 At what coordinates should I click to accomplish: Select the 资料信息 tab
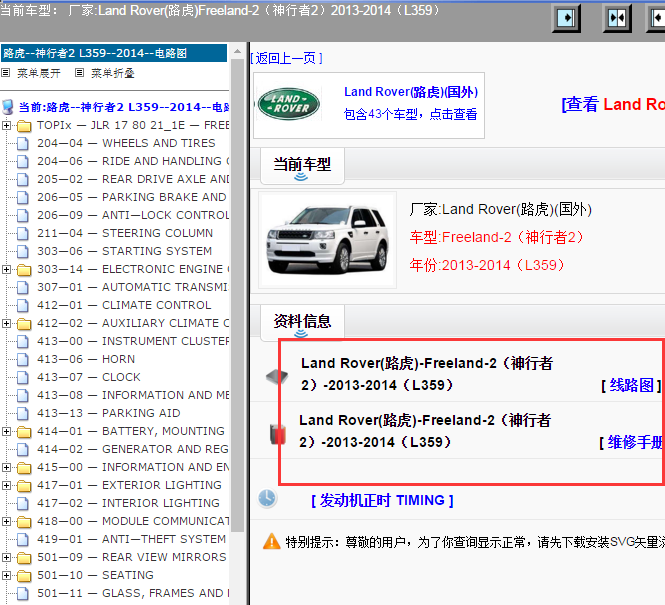302,322
